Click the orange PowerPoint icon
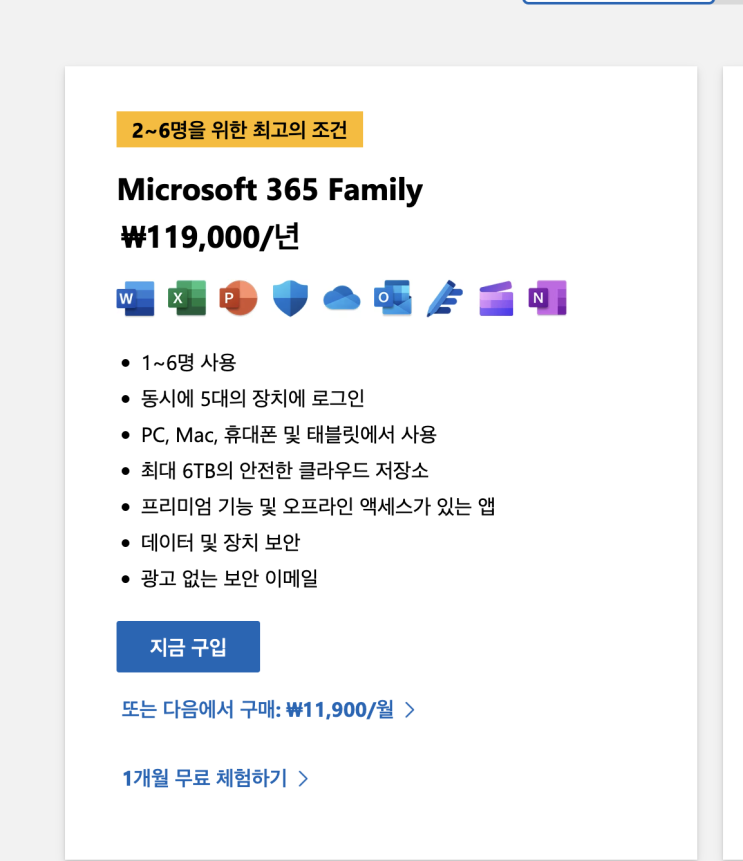743x861 pixels. pos(238,298)
